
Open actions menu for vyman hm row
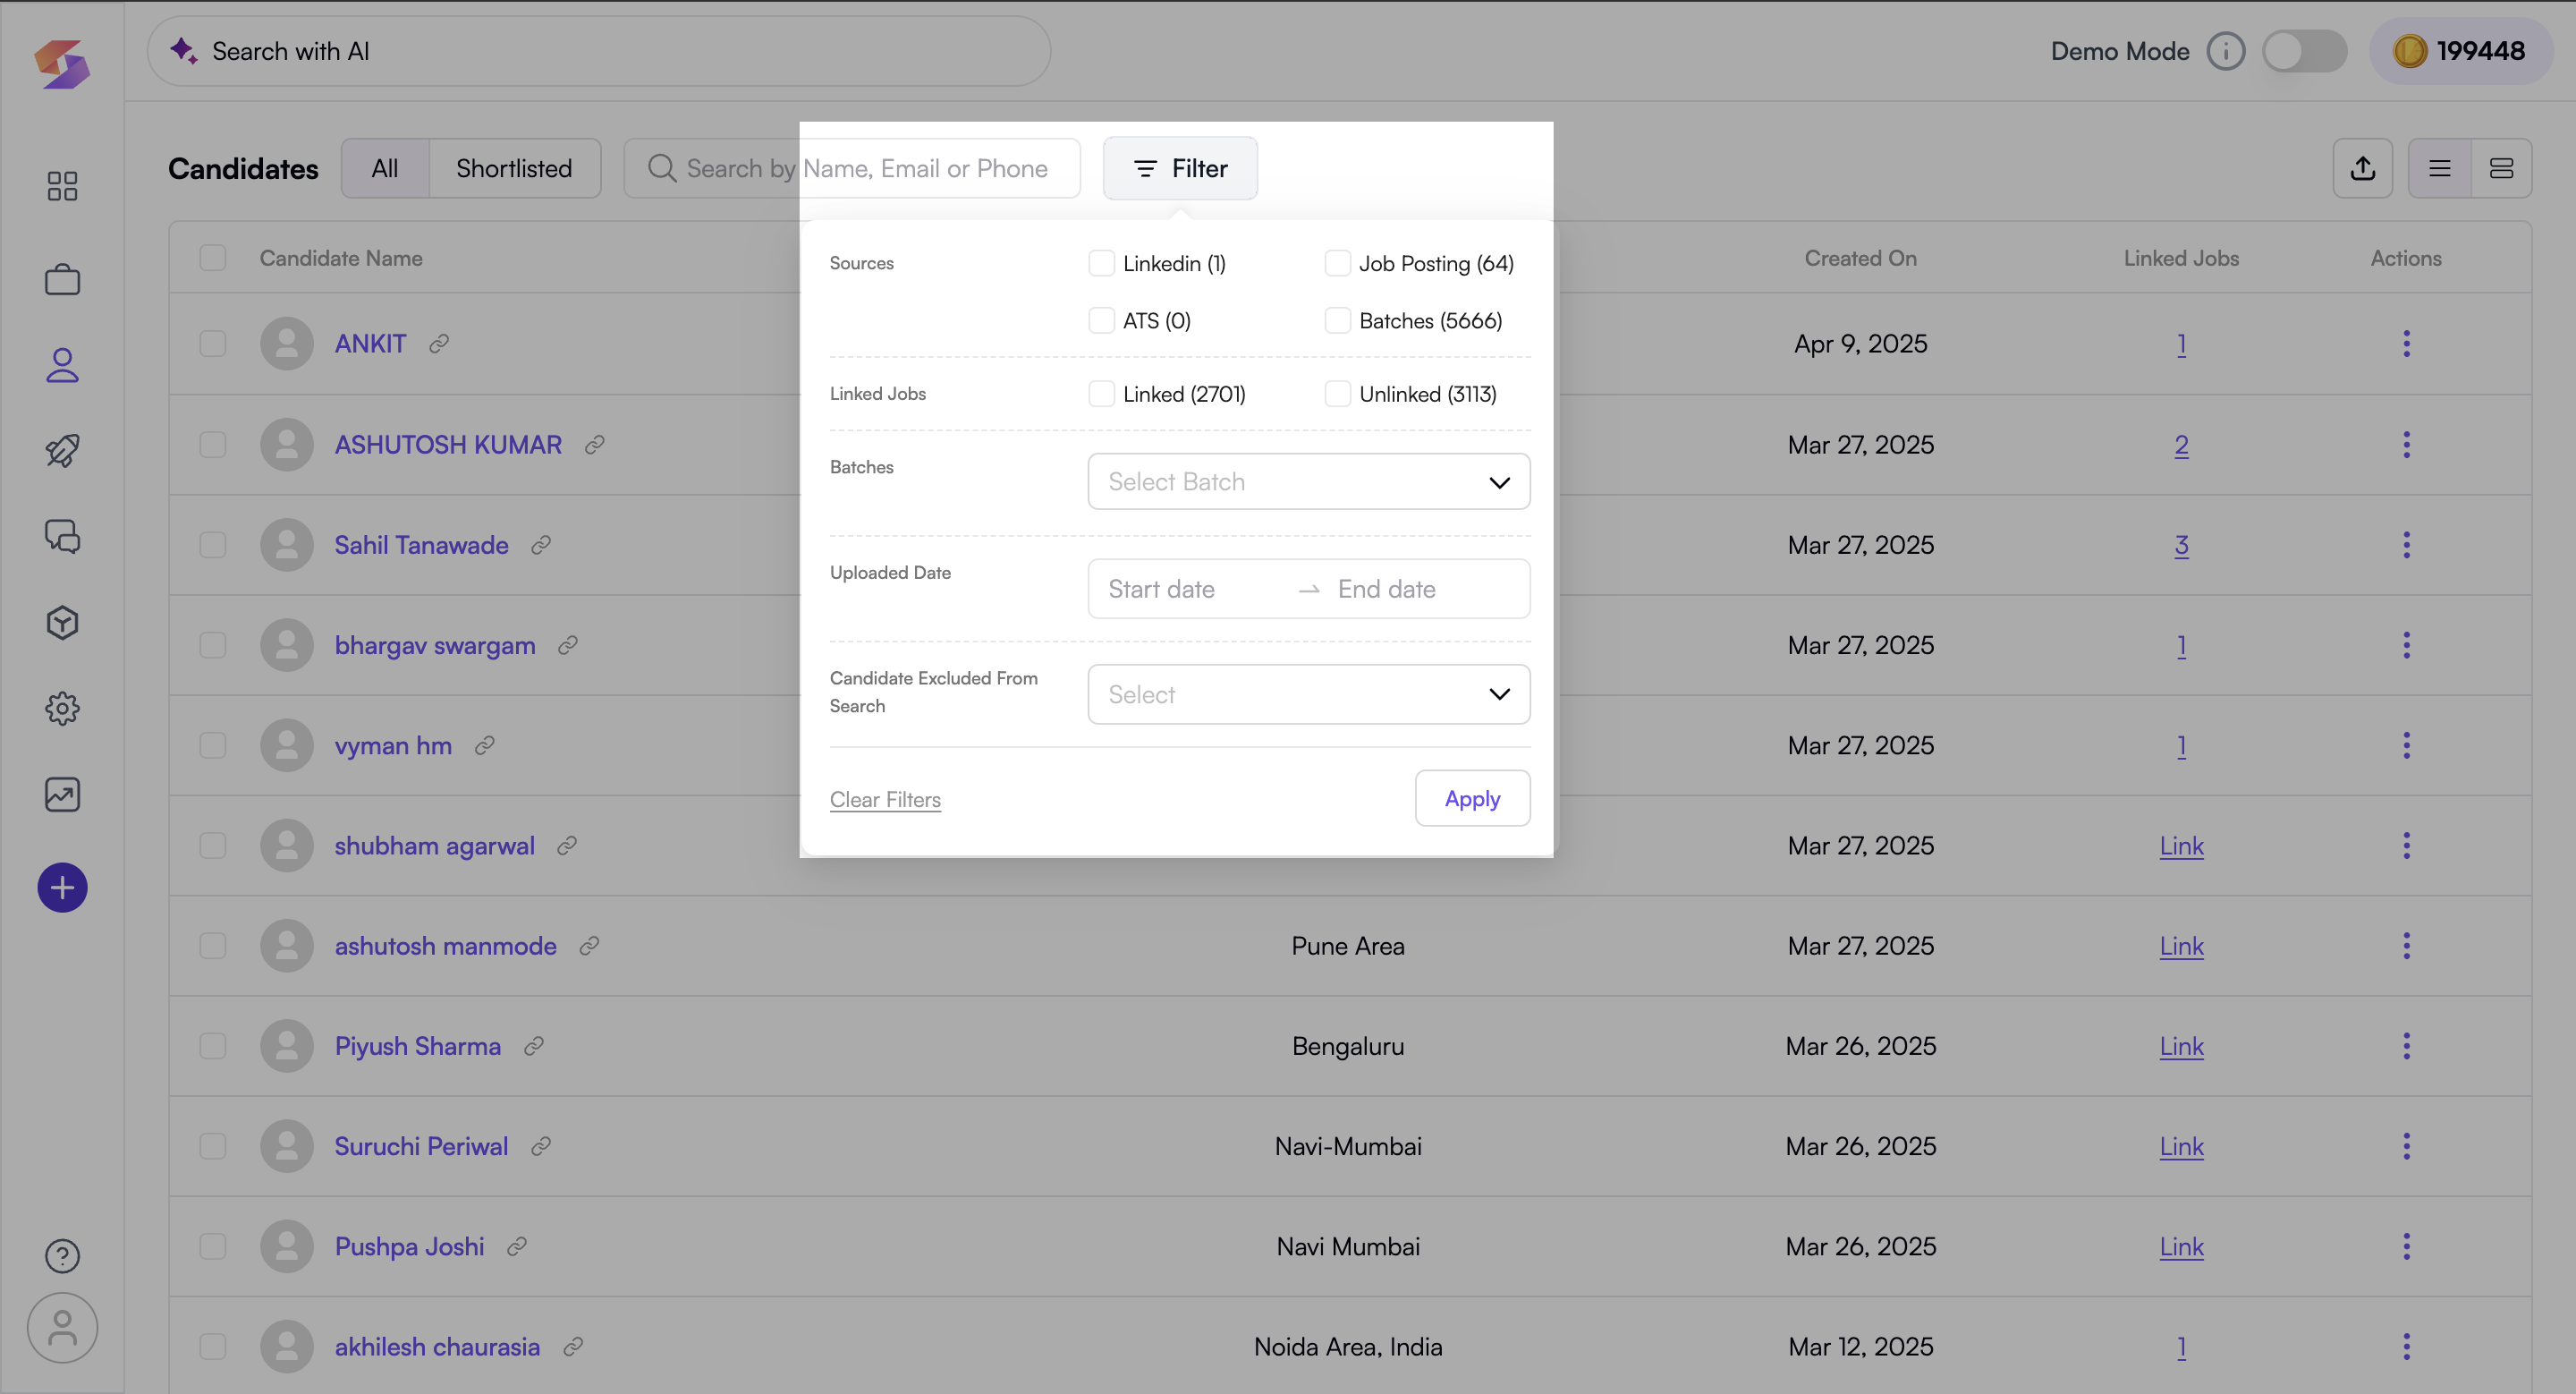point(2406,746)
